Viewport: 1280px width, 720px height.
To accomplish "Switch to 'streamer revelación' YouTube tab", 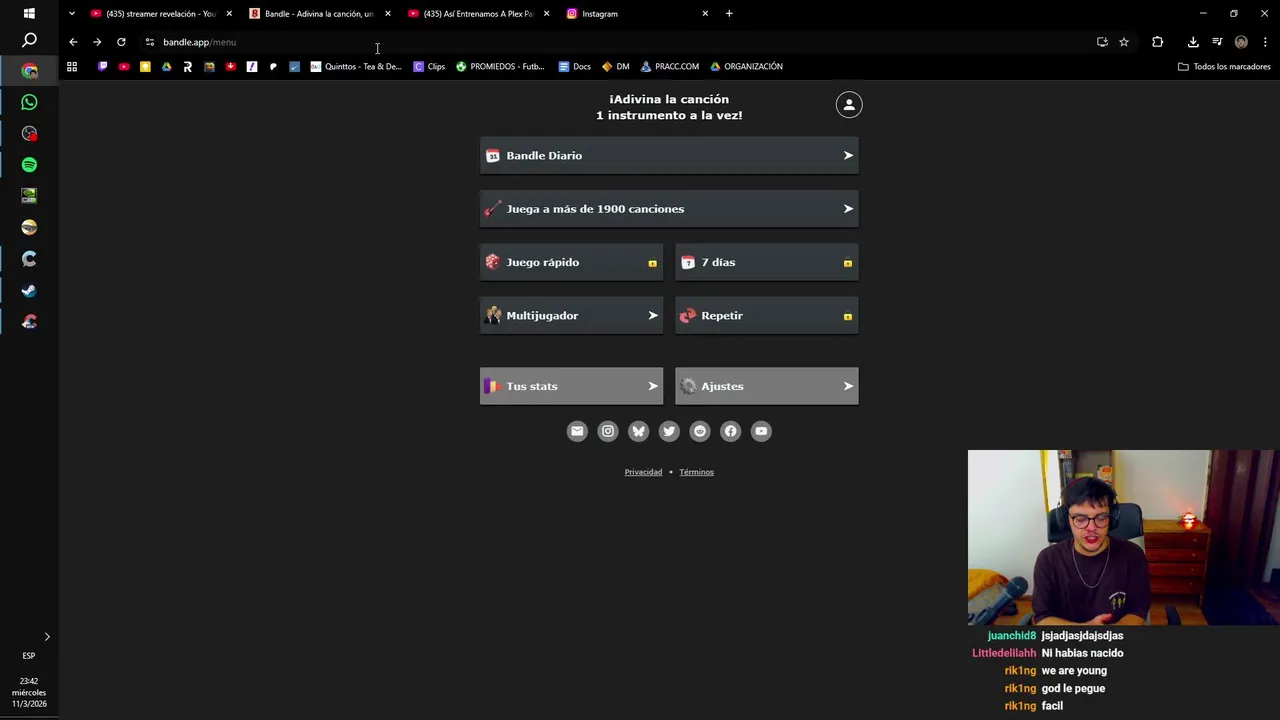I will tap(160, 14).
